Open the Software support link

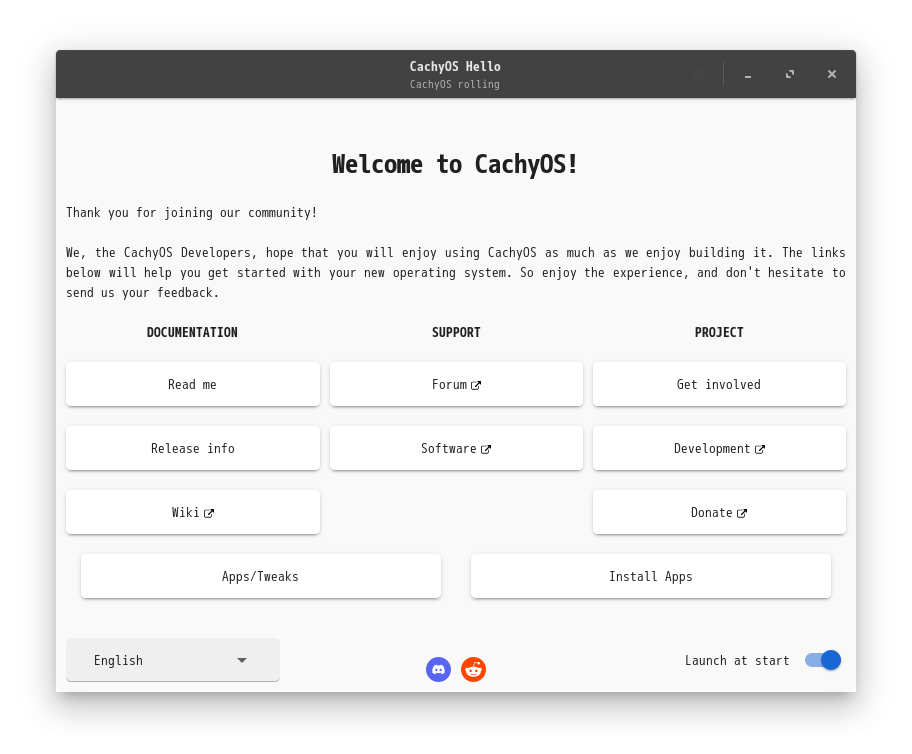click(x=456, y=448)
